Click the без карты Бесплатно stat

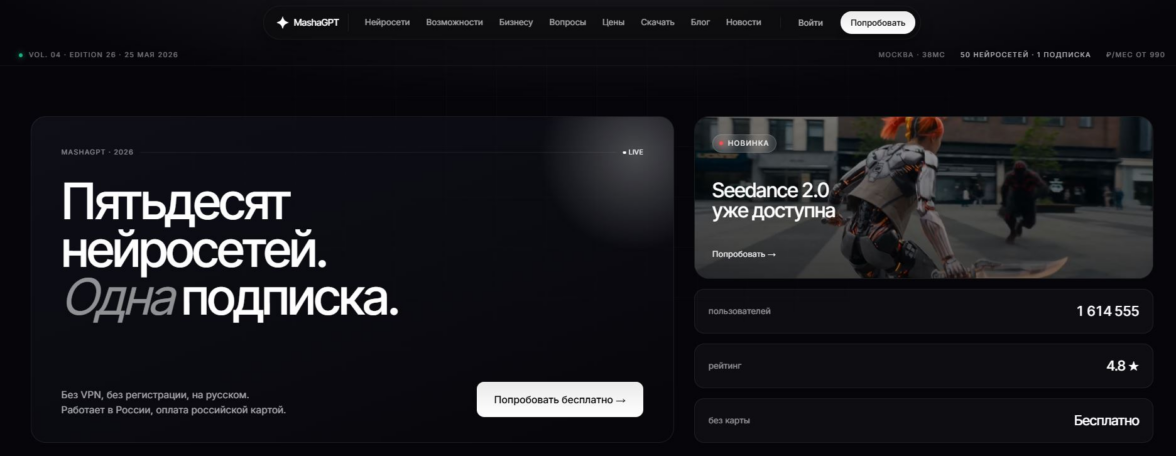[923, 420]
